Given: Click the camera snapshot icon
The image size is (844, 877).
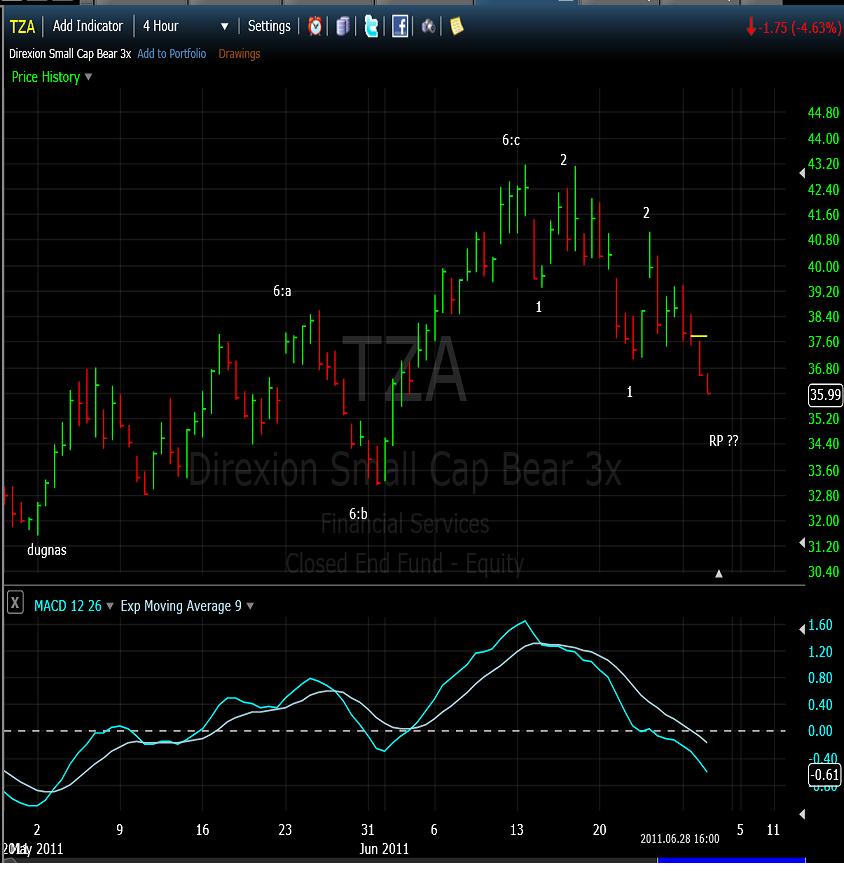Looking at the screenshot, I should tap(428, 26).
